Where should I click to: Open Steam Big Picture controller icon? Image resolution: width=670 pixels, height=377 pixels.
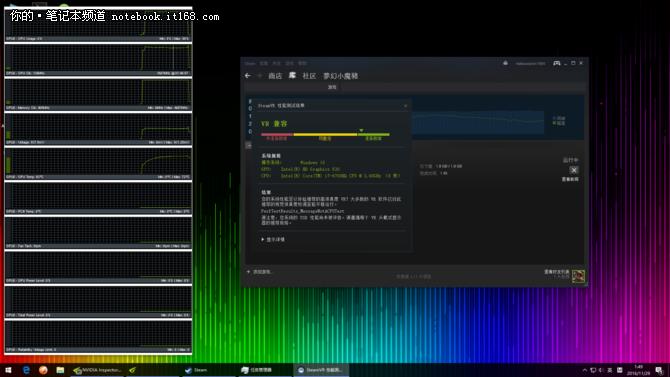557,63
